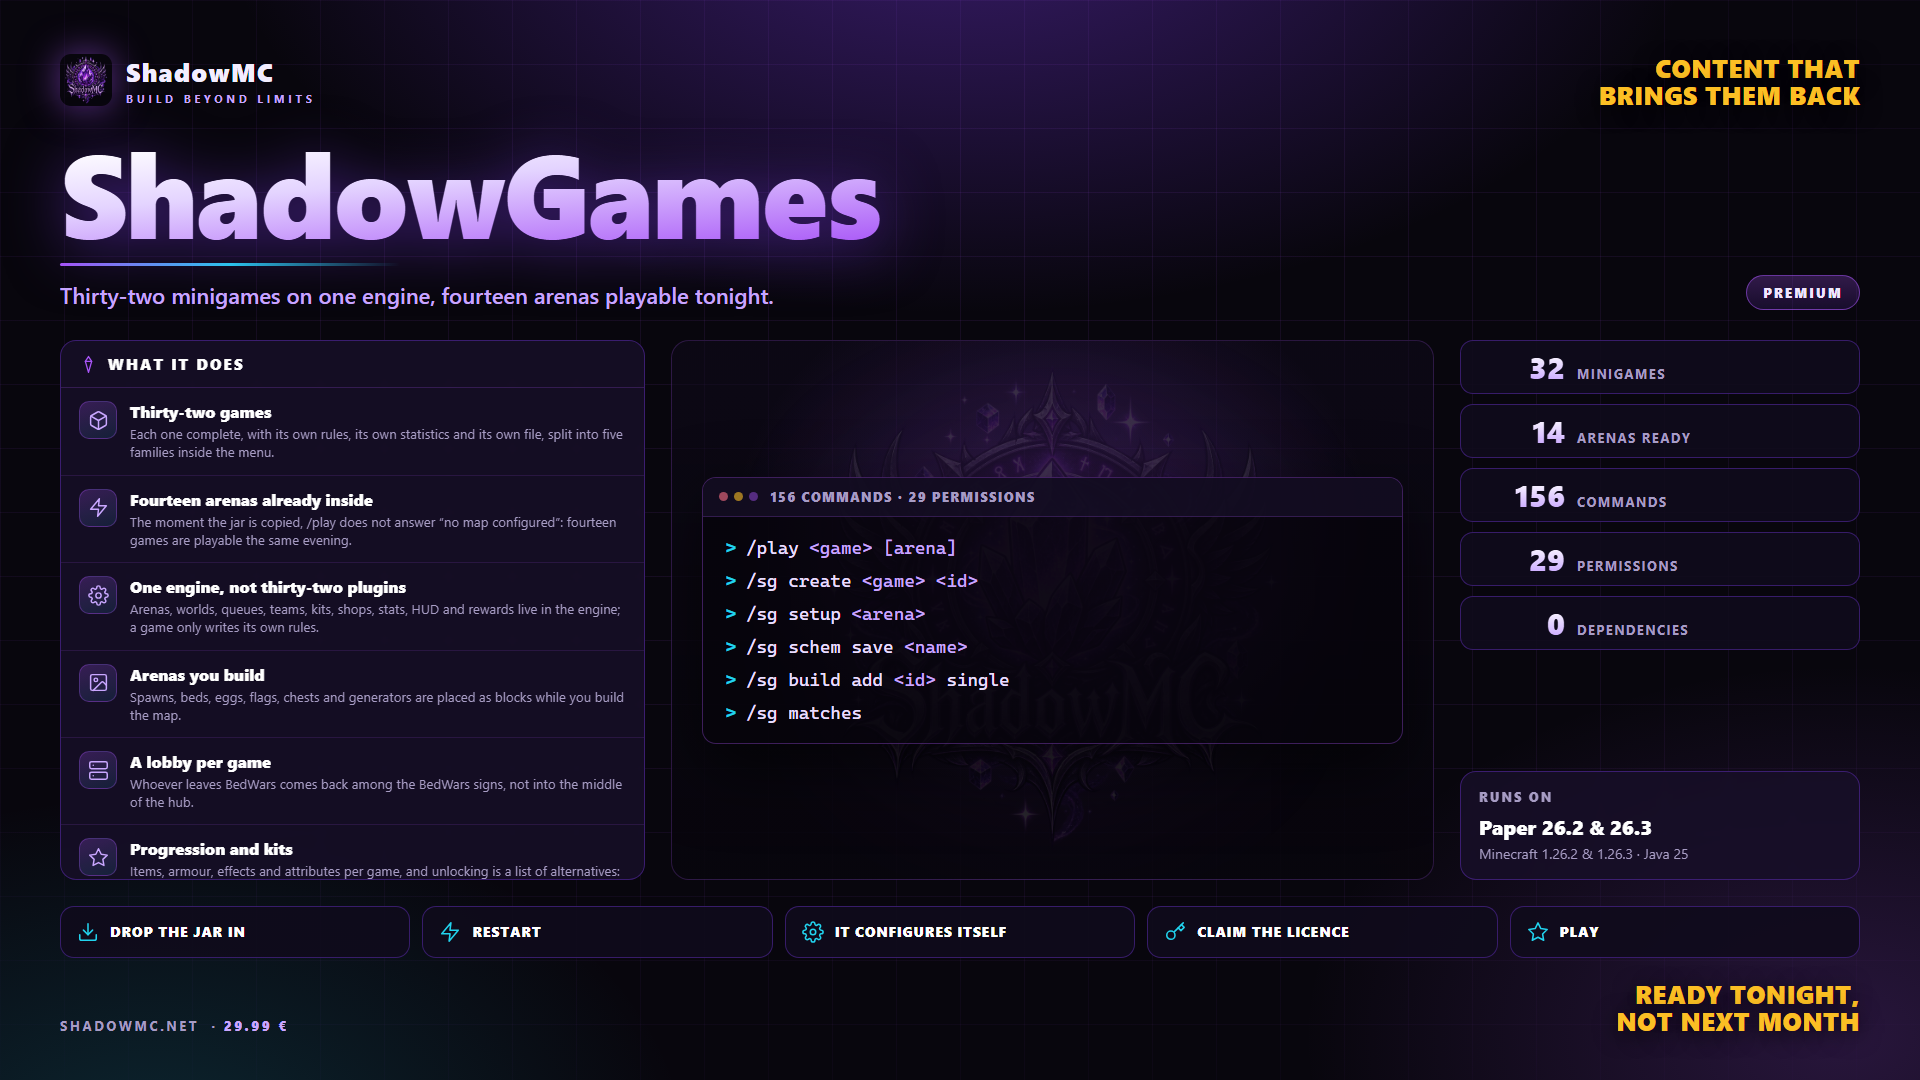Click the image icon beside Arenas you build
1920x1080 pixels.
tap(98, 683)
